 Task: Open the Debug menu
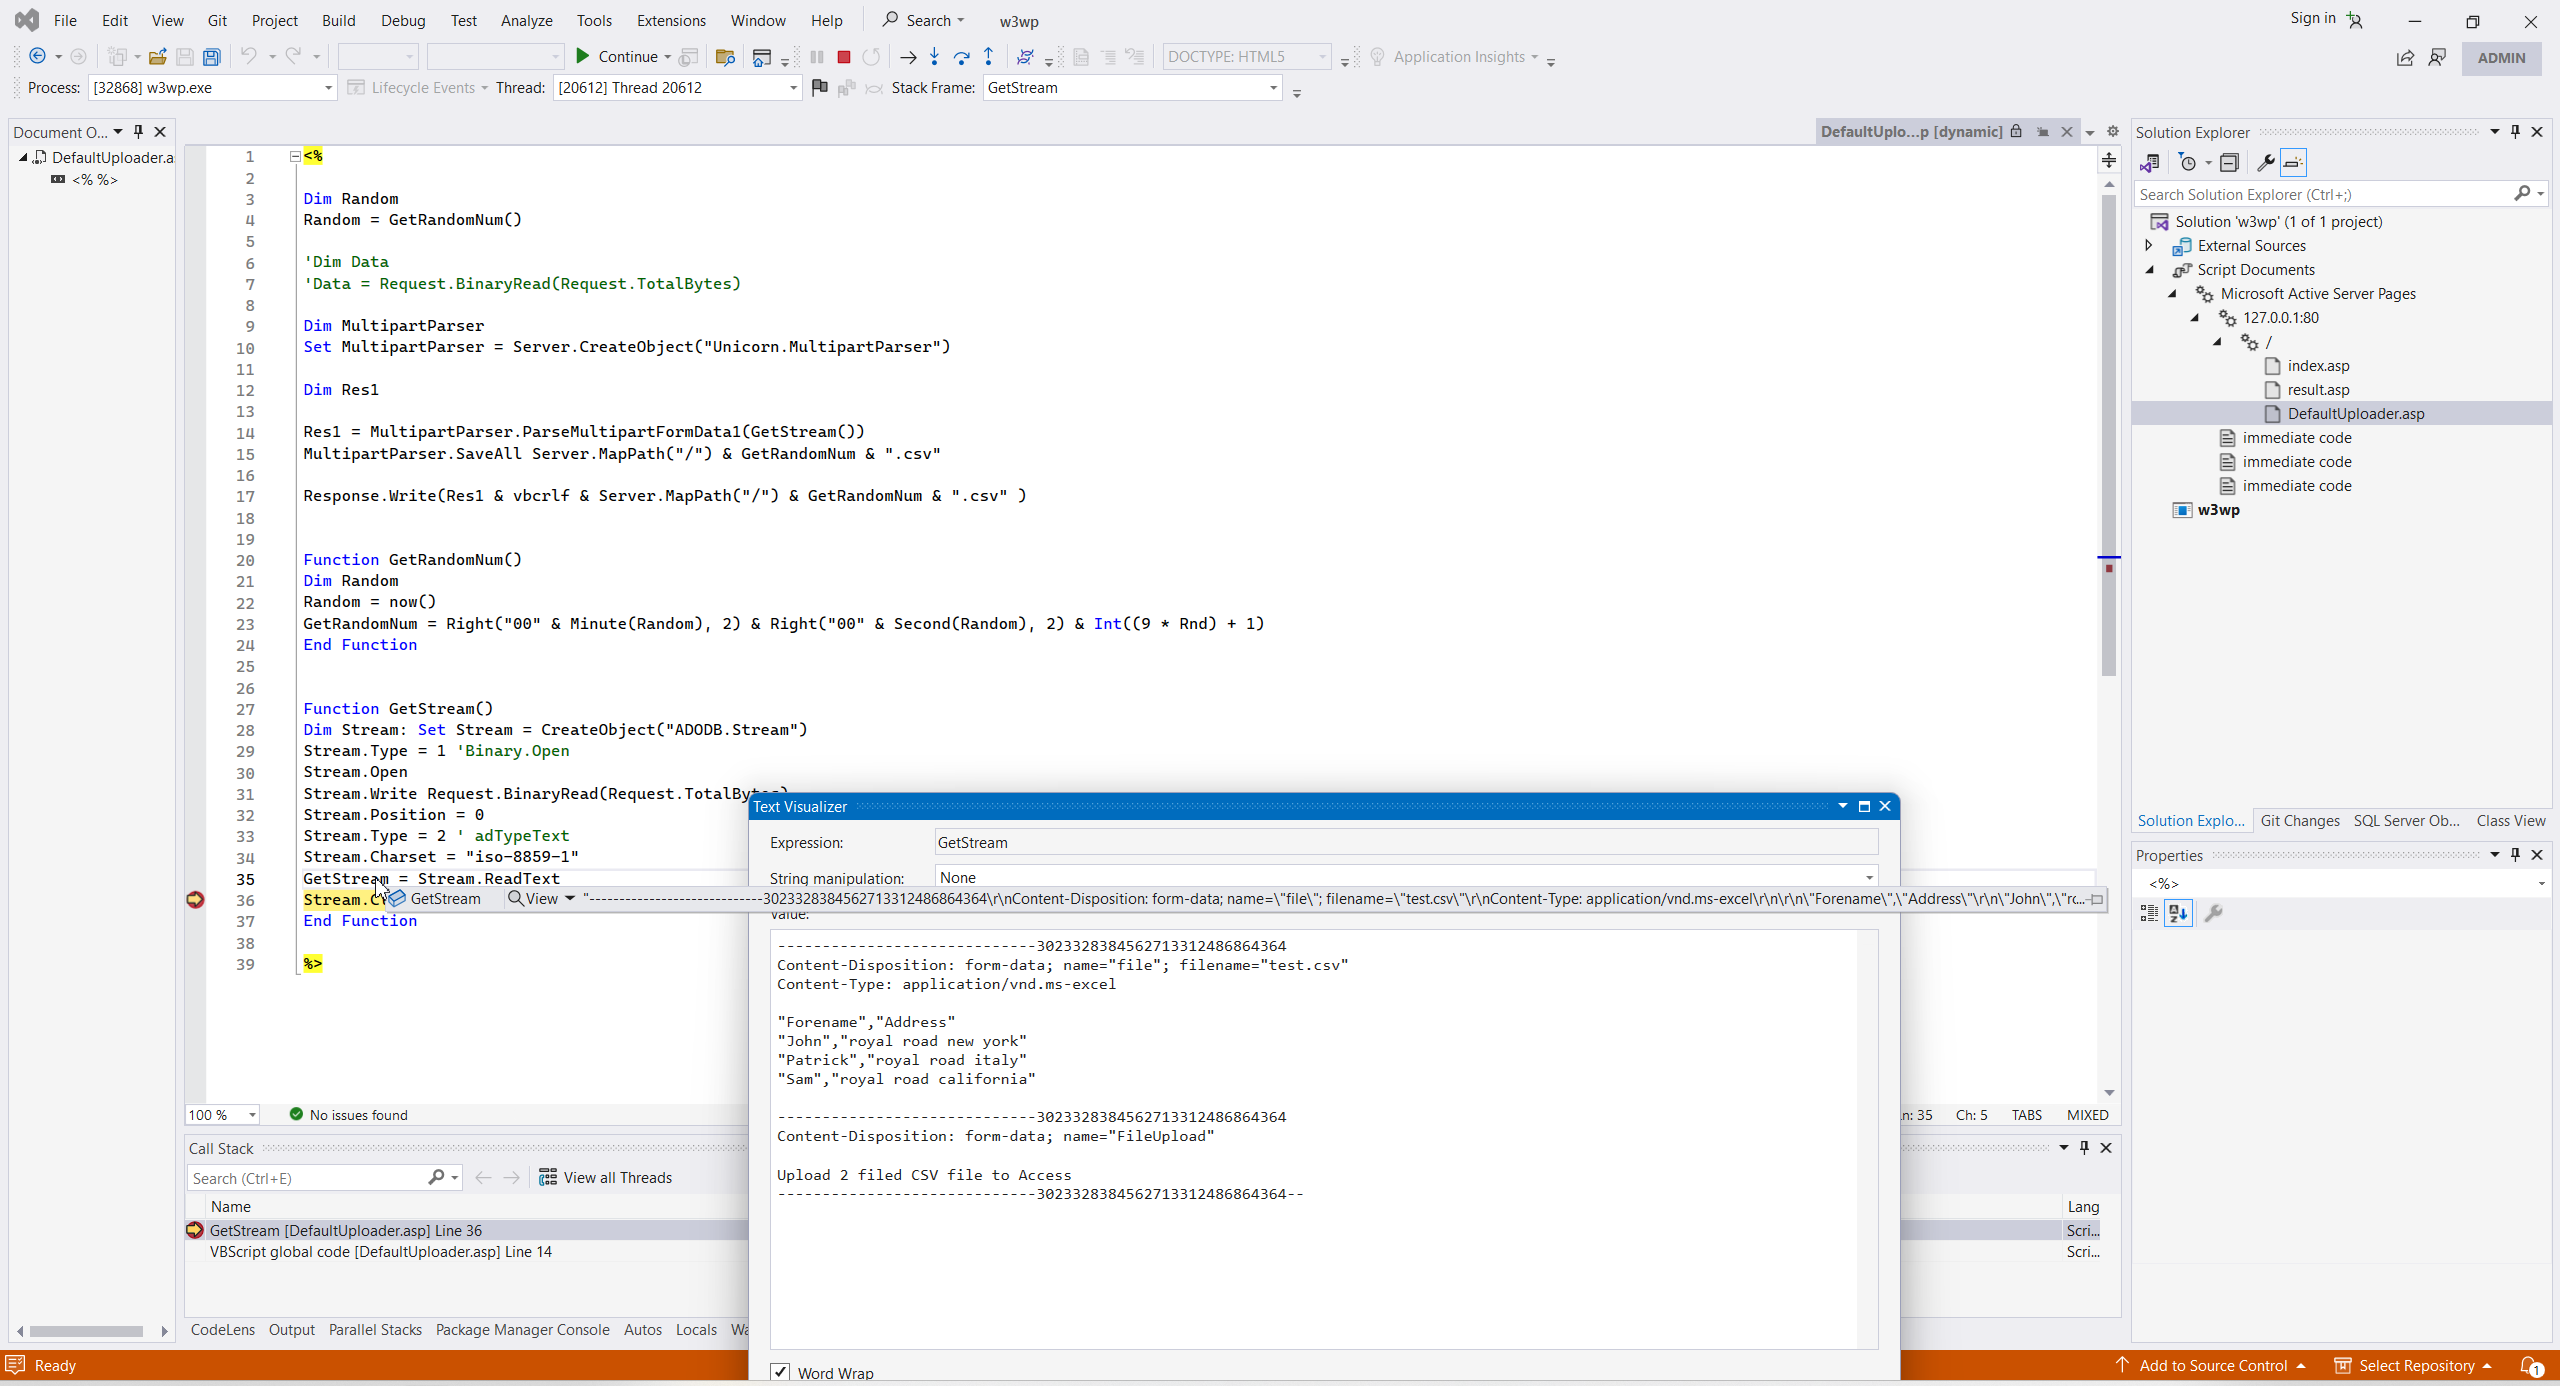click(x=402, y=20)
